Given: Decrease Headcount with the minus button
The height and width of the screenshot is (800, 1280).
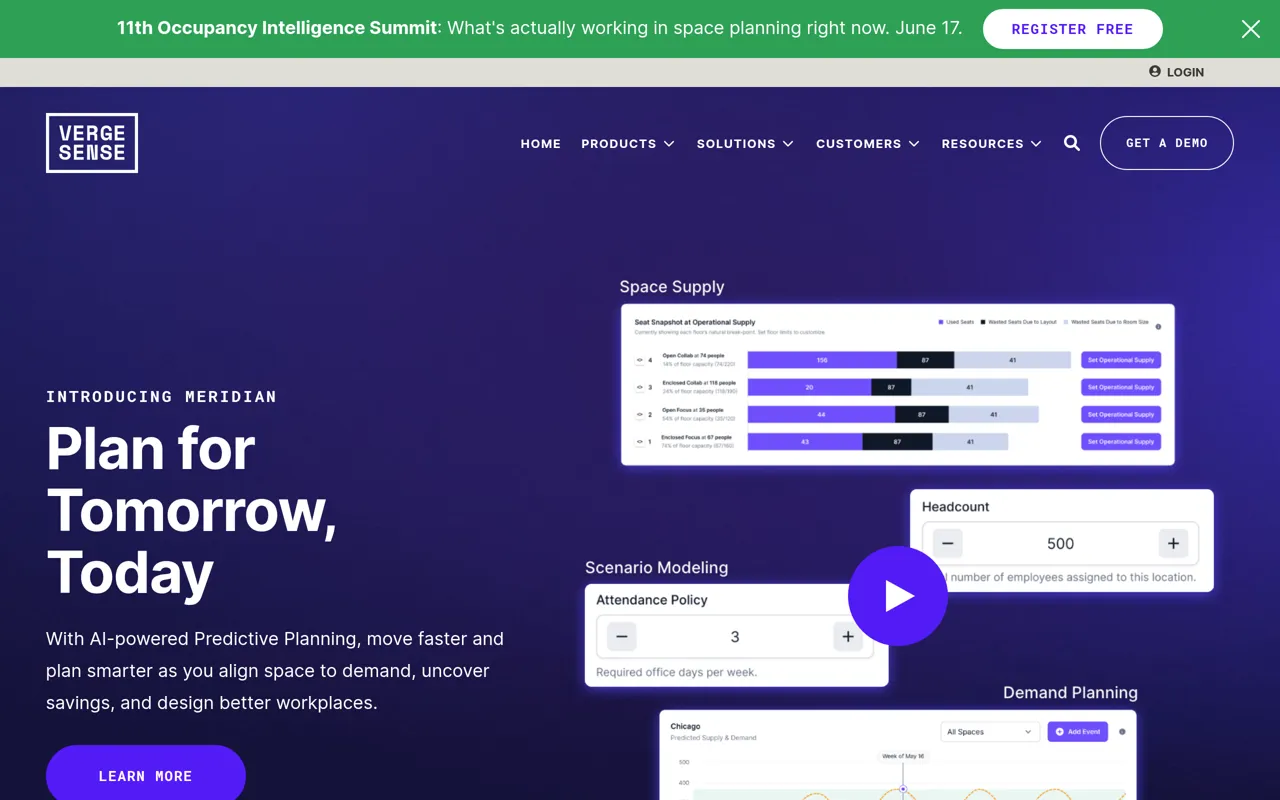Looking at the screenshot, I should 947,543.
